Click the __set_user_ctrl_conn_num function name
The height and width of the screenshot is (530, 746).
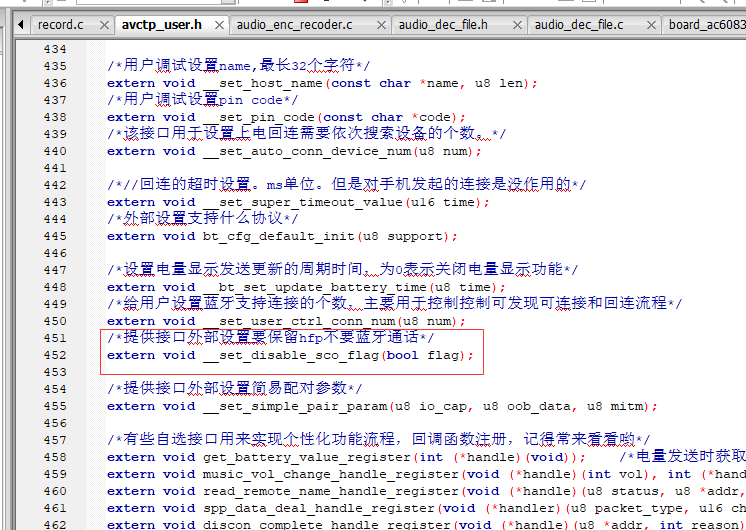tap(299, 322)
